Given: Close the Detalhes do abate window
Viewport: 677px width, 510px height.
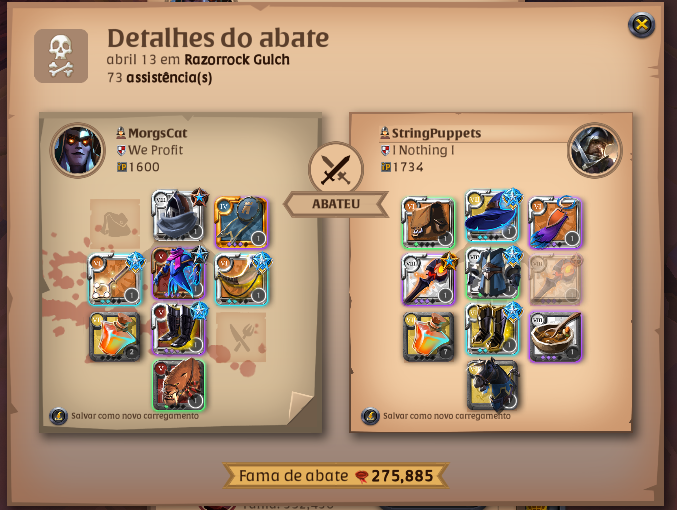Looking at the screenshot, I should click(642, 25).
